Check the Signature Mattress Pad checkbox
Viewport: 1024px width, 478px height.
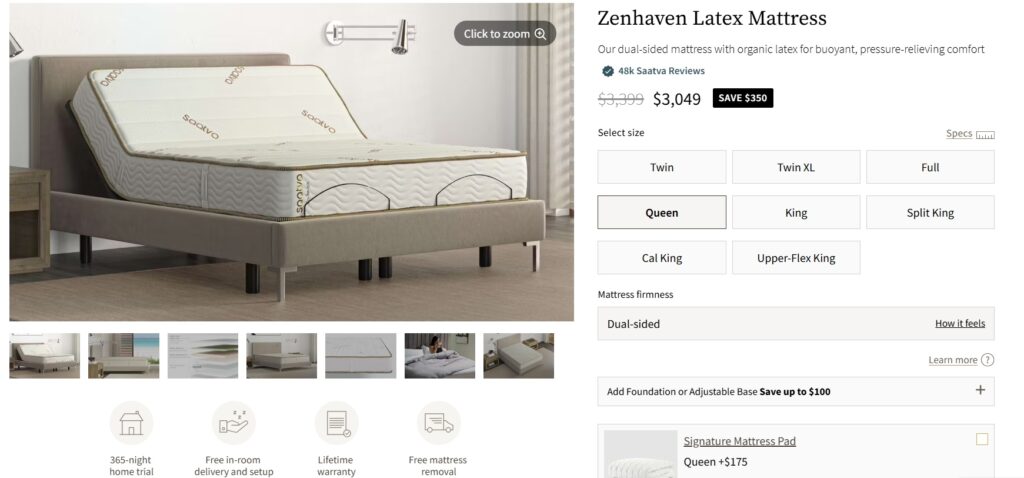pyautogui.click(x=982, y=439)
